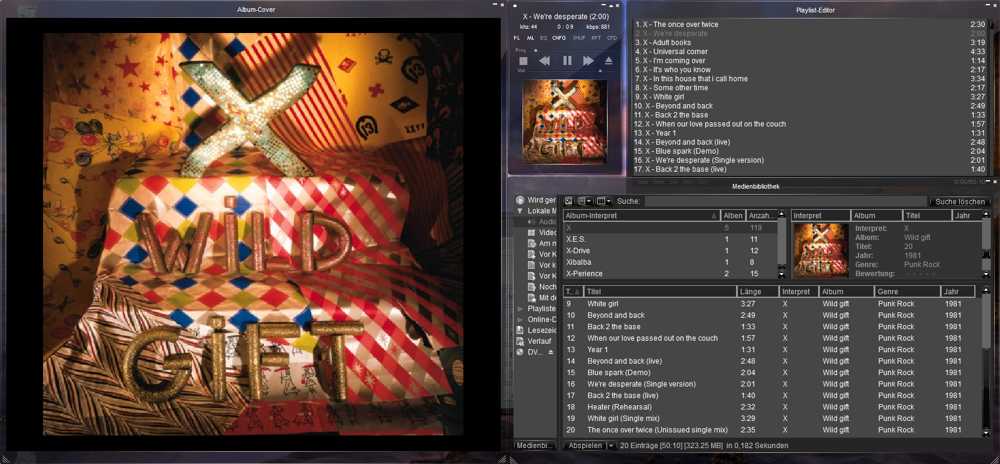Expand the Playlisten tree node
The image size is (1000, 464).
[x=520, y=309]
